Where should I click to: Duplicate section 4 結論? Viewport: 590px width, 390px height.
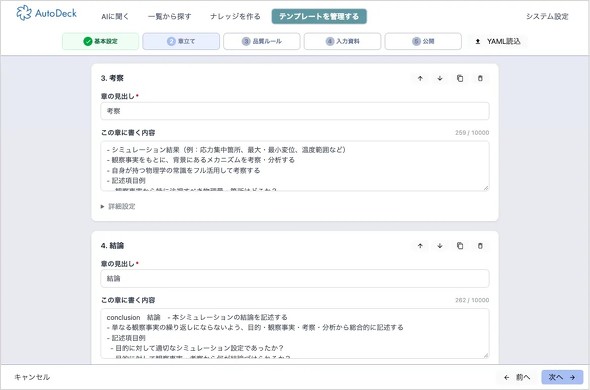460,246
